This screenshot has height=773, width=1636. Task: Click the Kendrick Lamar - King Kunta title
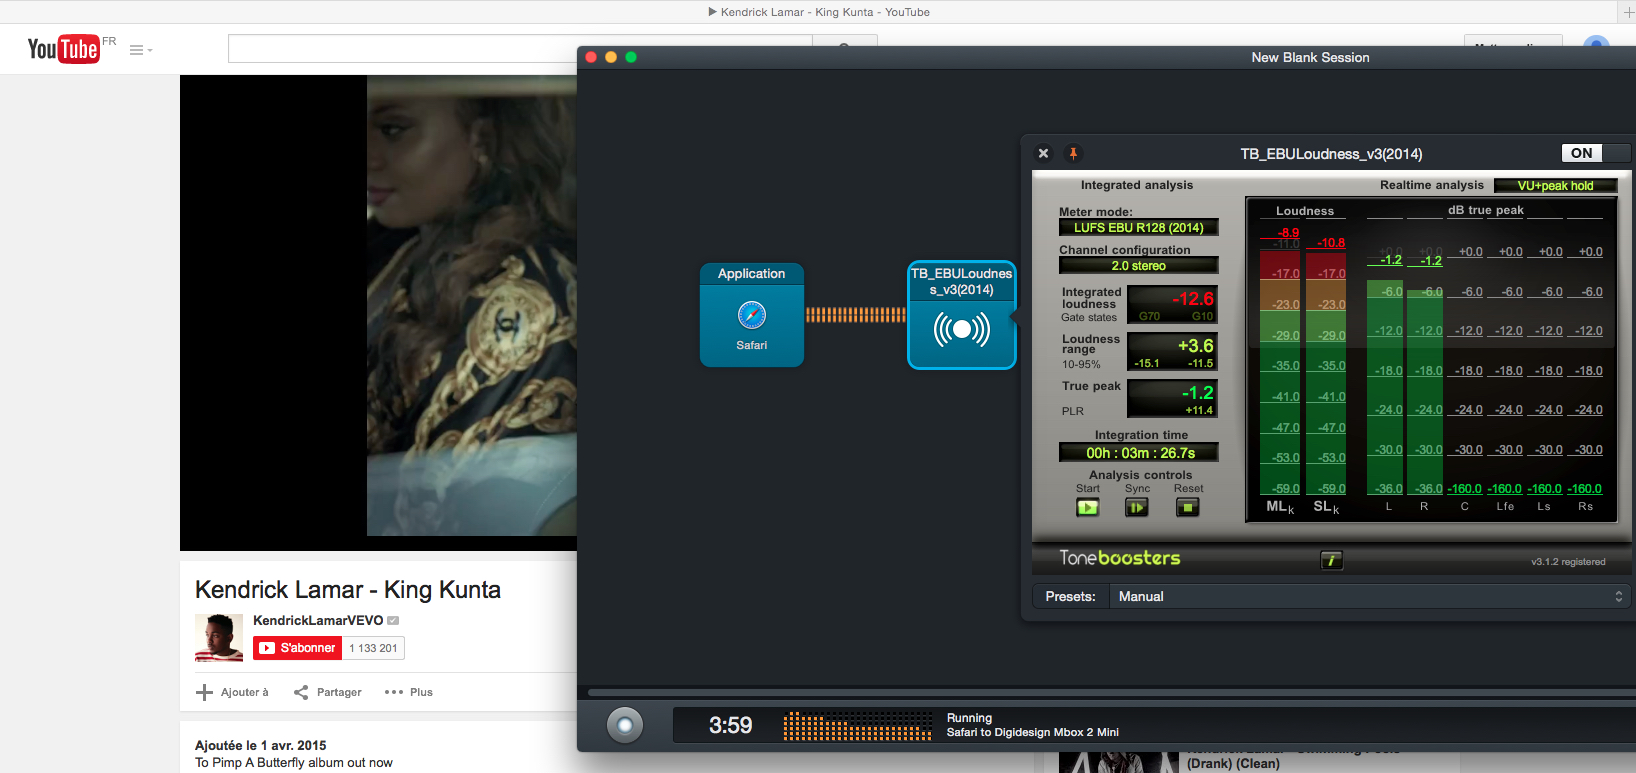[348, 590]
